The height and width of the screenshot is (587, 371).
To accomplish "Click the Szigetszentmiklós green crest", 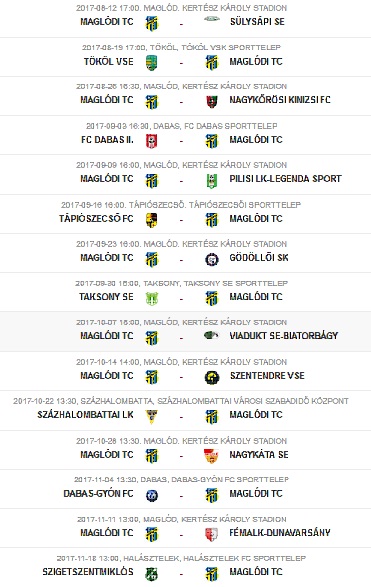I will click(152, 574).
